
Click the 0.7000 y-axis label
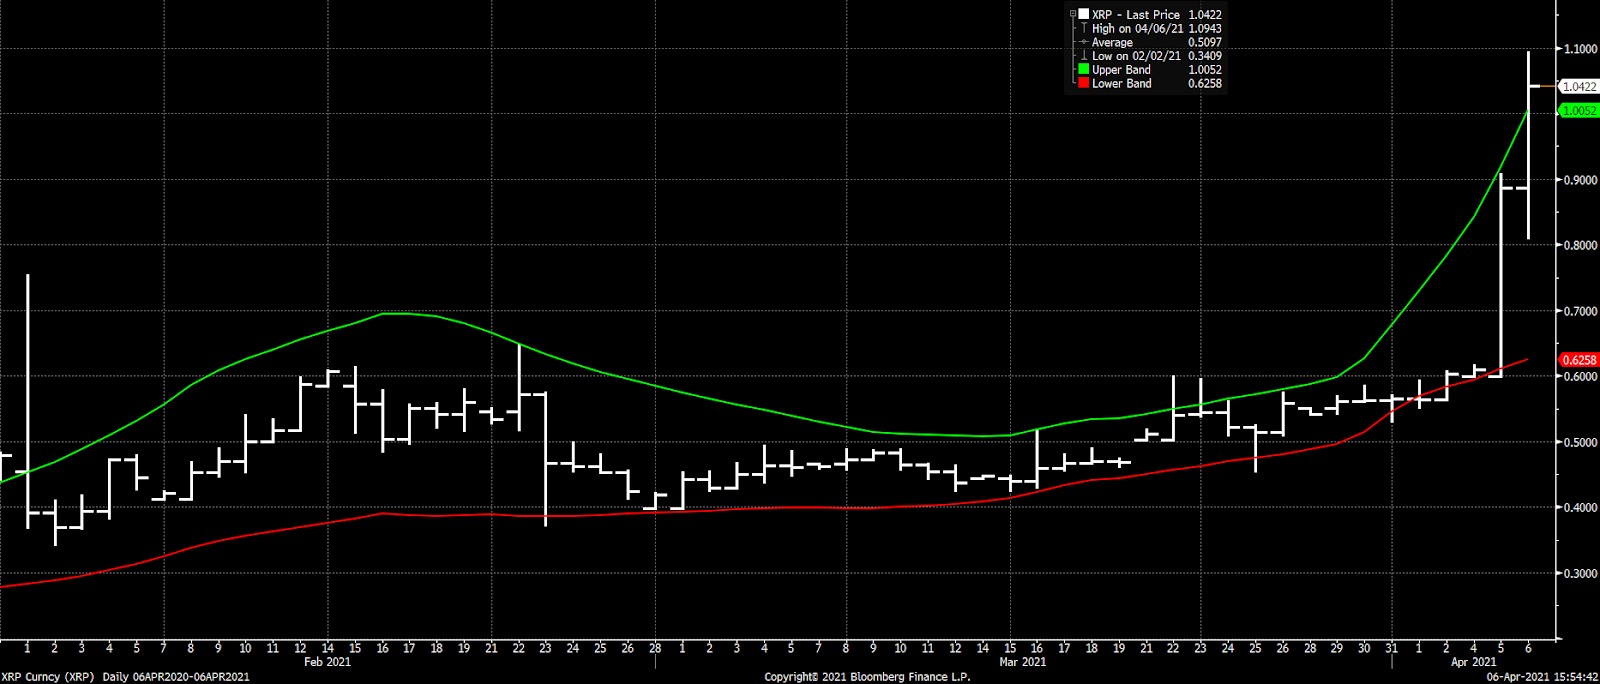1581,312
